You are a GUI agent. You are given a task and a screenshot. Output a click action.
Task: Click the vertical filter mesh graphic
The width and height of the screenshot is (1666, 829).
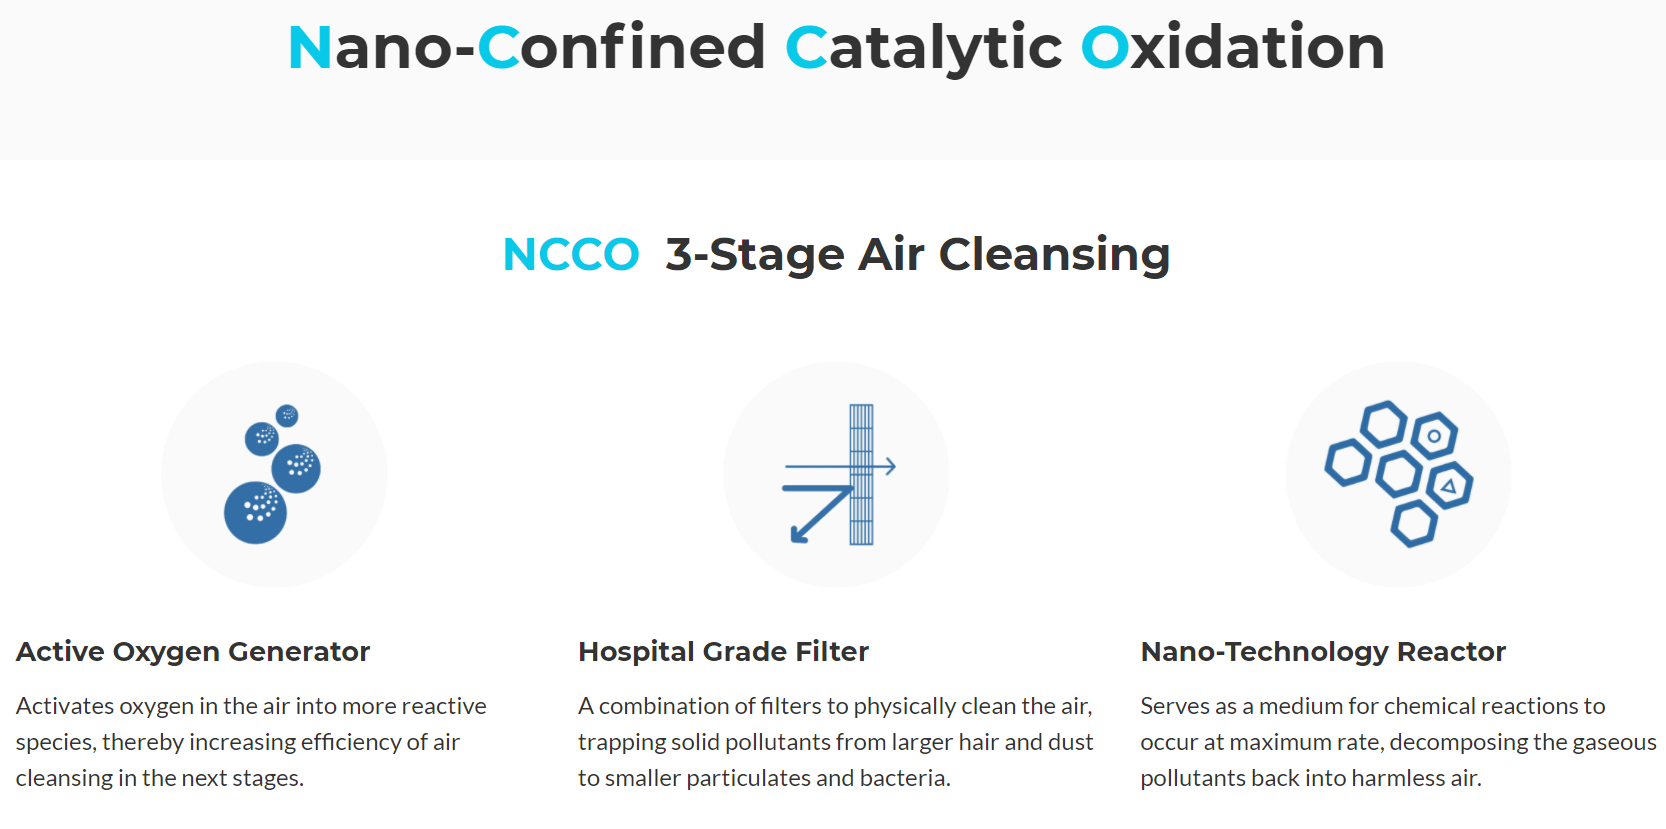[x=861, y=474]
